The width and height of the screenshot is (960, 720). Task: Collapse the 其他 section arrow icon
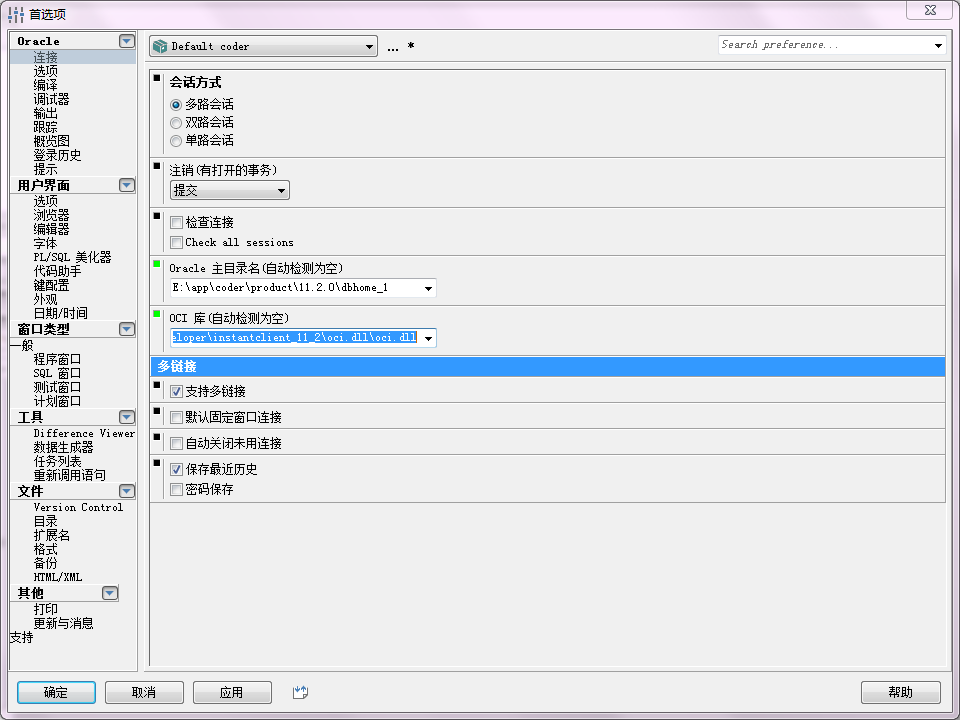[x=110, y=593]
